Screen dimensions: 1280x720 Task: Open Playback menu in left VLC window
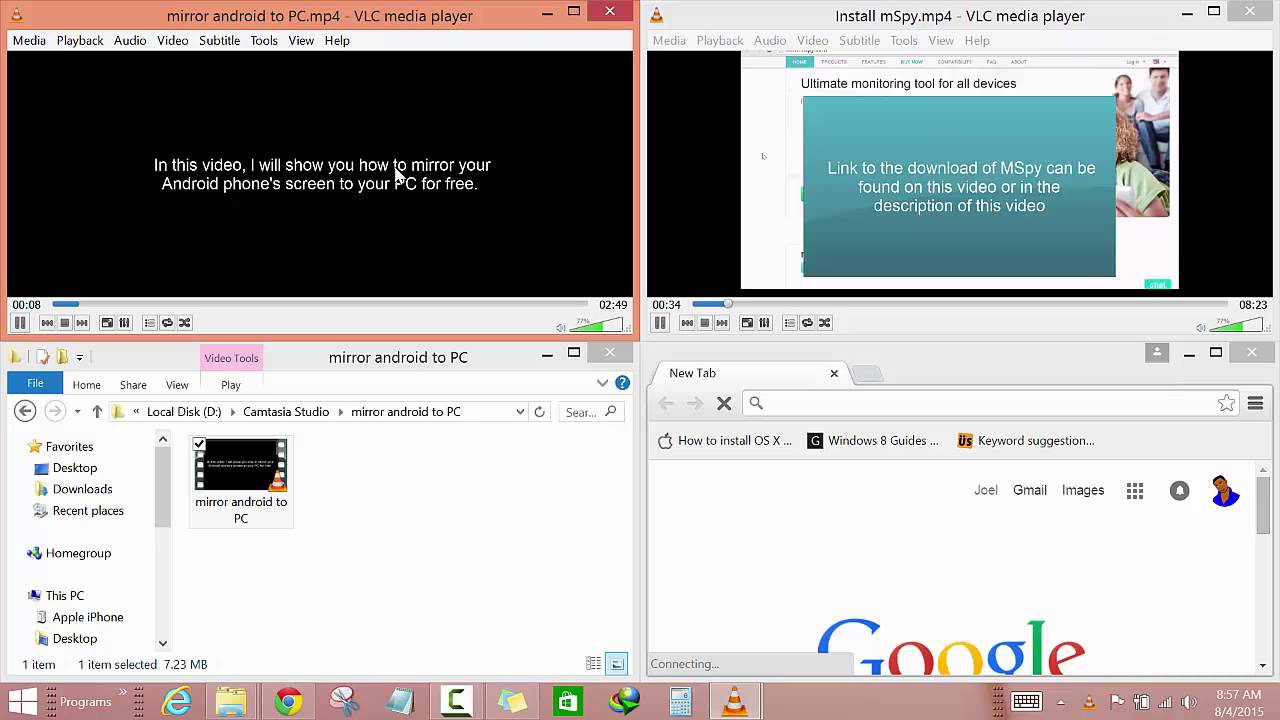coord(80,41)
